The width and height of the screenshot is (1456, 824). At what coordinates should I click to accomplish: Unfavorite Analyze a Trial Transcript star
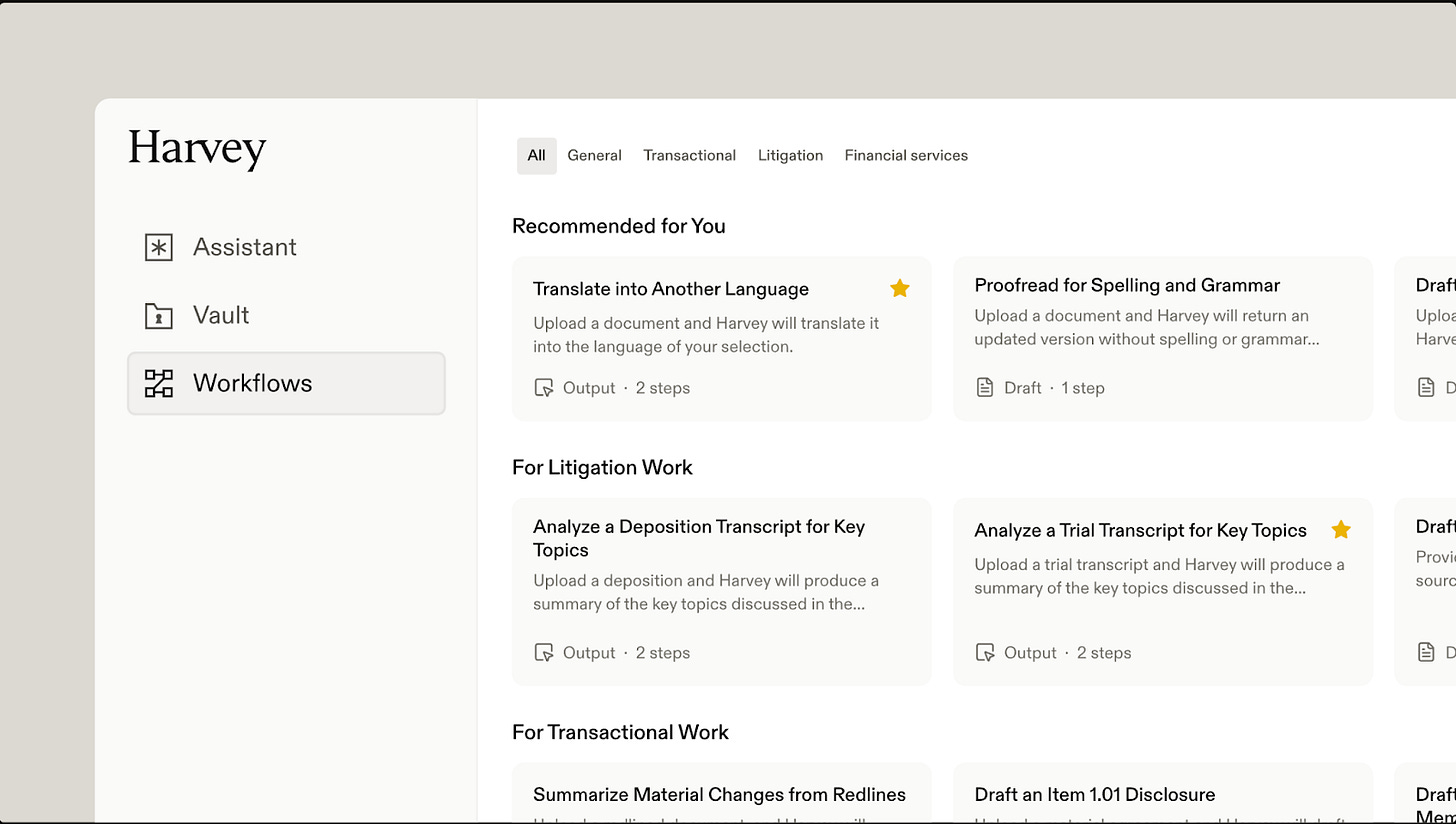click(1341, 529)
